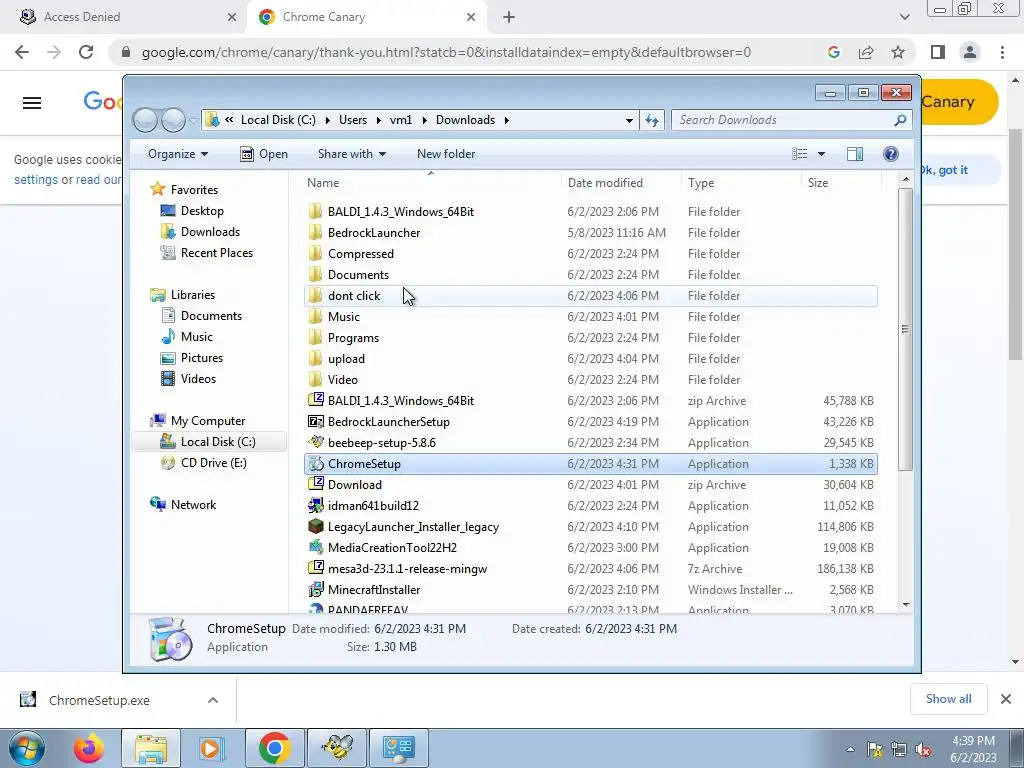1024x768 pixels.
Task: Click New folder in the toolbar
Action: (446, 154)
